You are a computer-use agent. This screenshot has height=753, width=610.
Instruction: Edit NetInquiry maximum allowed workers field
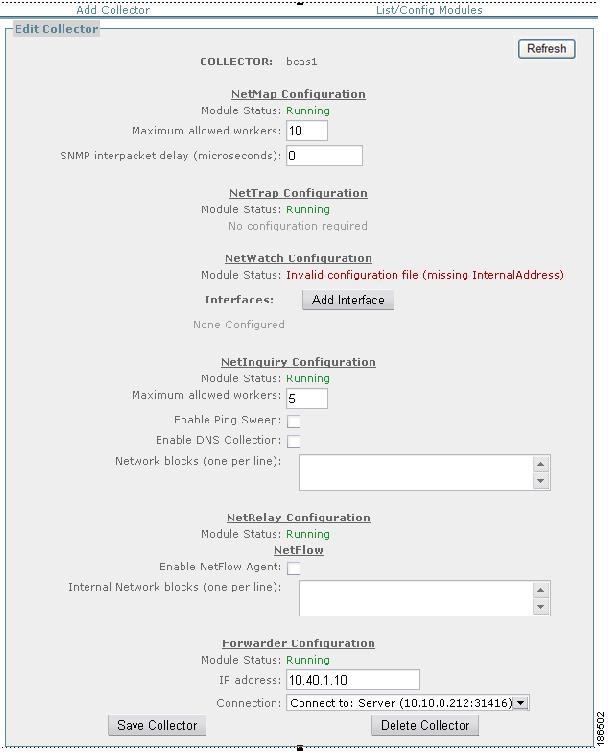coord(307,398)
